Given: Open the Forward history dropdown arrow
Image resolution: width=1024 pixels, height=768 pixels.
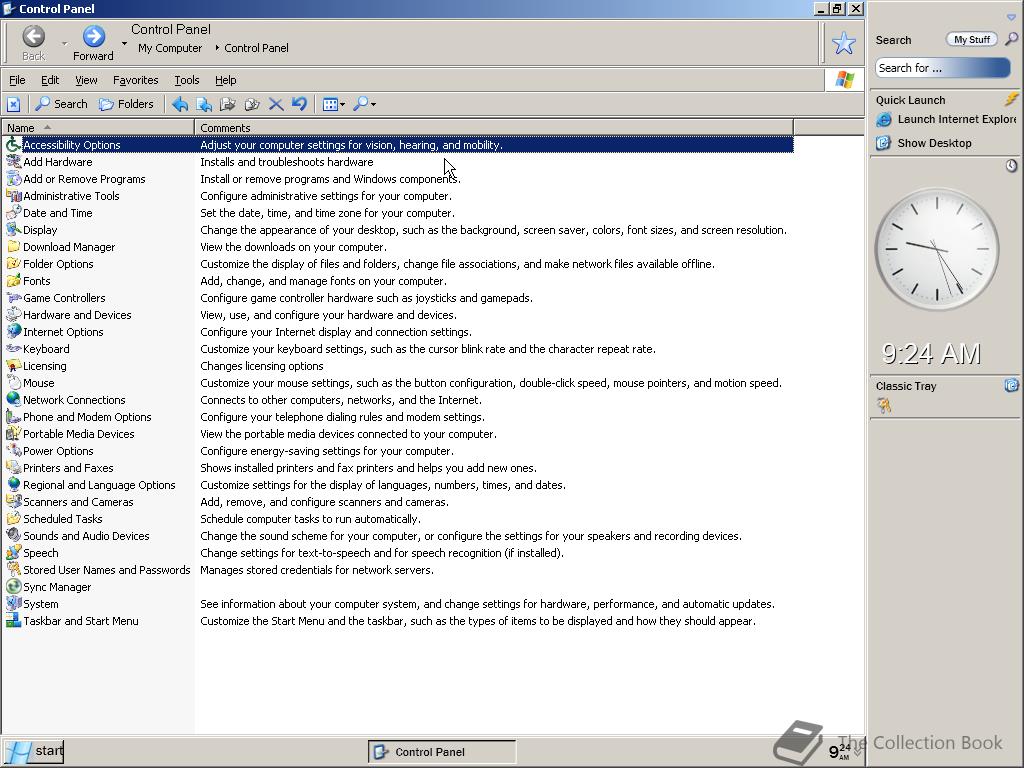Looking at the screenshot, I should pyautogui.click(x=124, y=44).
